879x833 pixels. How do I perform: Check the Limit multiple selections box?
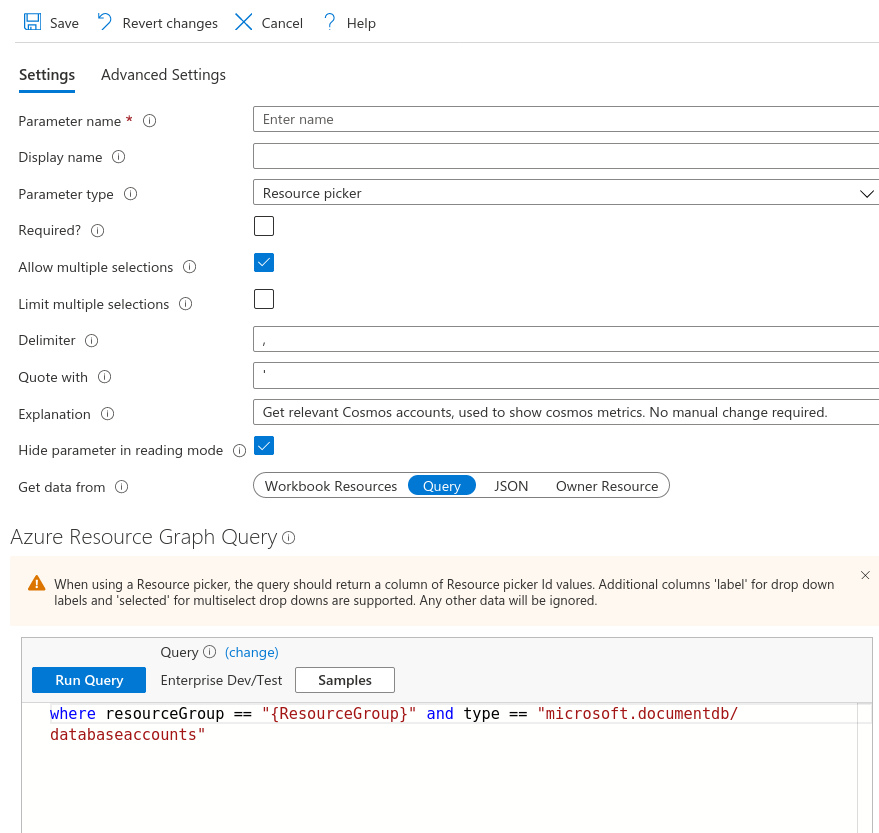click(x=264, y=299)
